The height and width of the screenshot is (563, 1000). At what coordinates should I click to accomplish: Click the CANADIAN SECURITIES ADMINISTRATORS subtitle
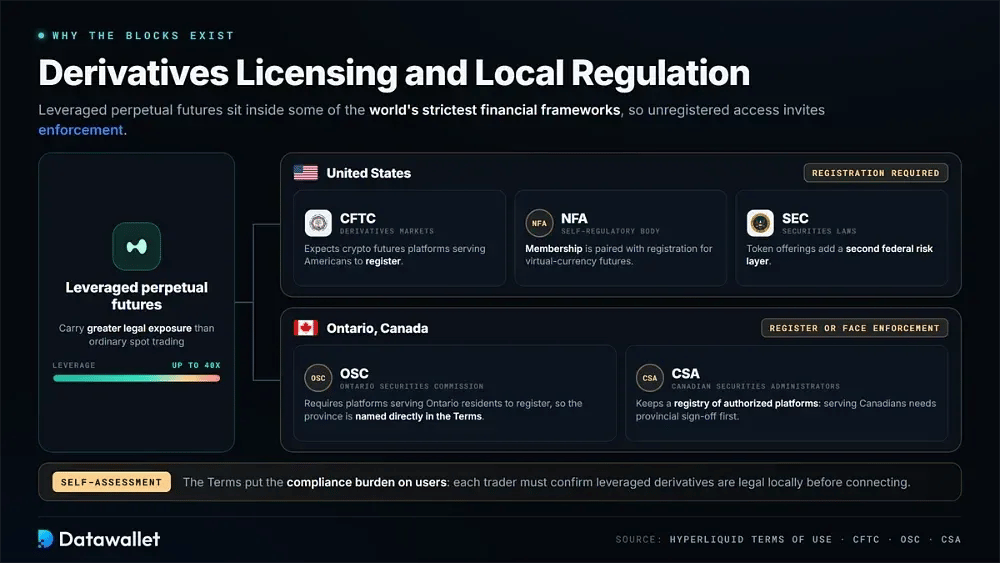tap(755, 386)
